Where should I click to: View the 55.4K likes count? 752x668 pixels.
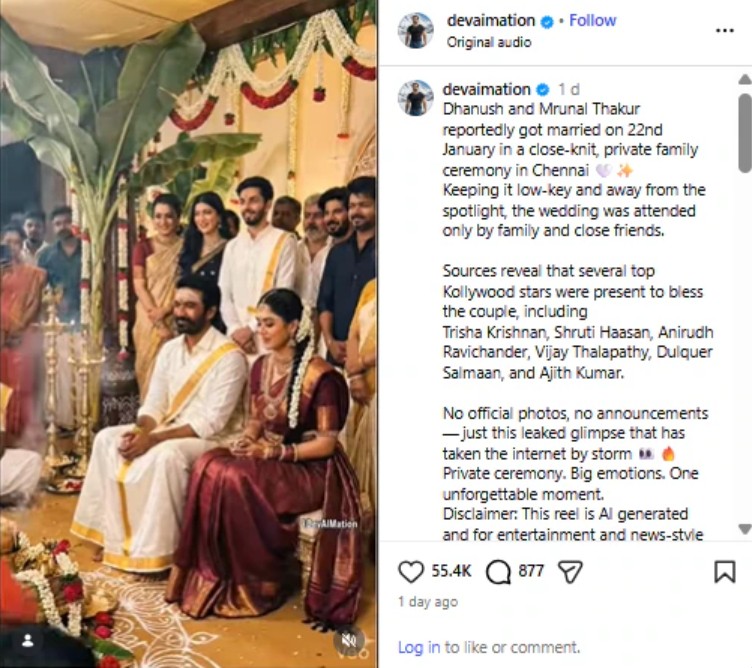(451, 571)
